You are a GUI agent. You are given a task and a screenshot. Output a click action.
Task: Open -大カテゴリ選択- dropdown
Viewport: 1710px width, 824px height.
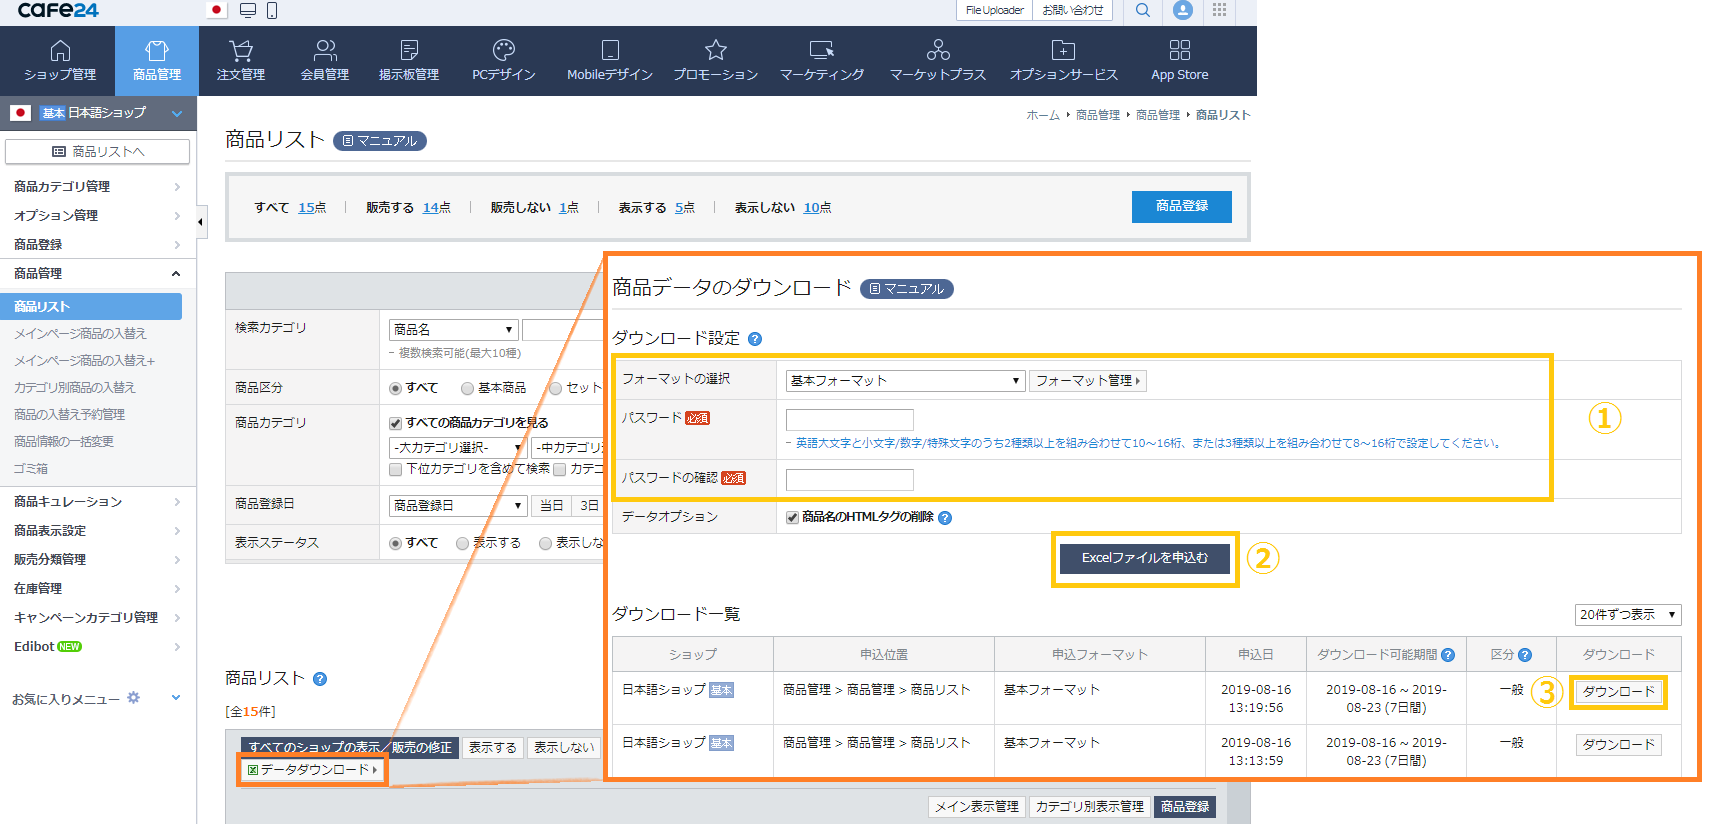tap(457, 448)
